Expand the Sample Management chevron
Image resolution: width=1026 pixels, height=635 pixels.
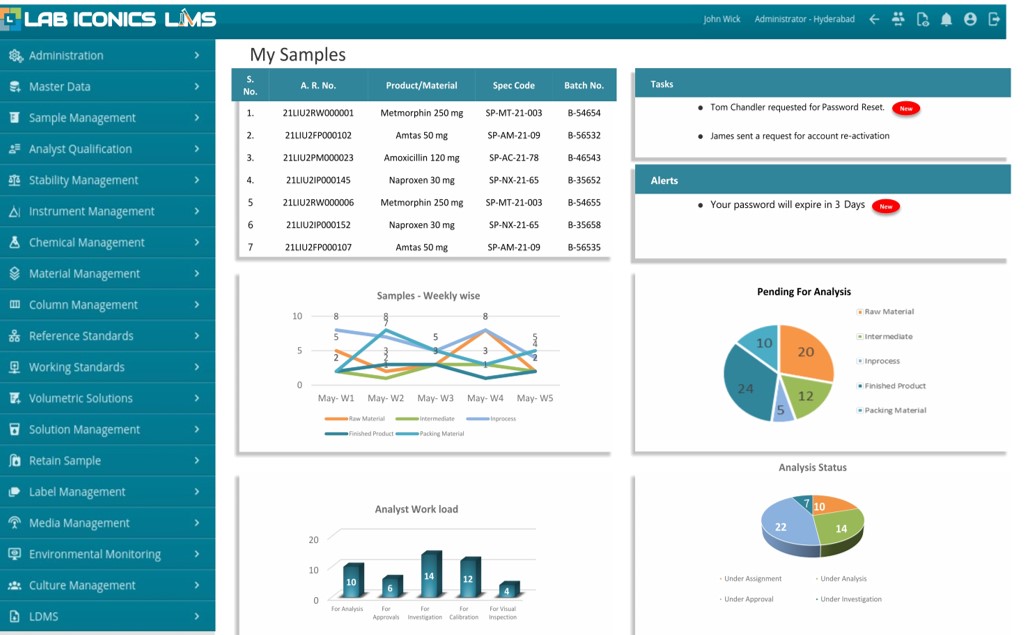(197, 118)
